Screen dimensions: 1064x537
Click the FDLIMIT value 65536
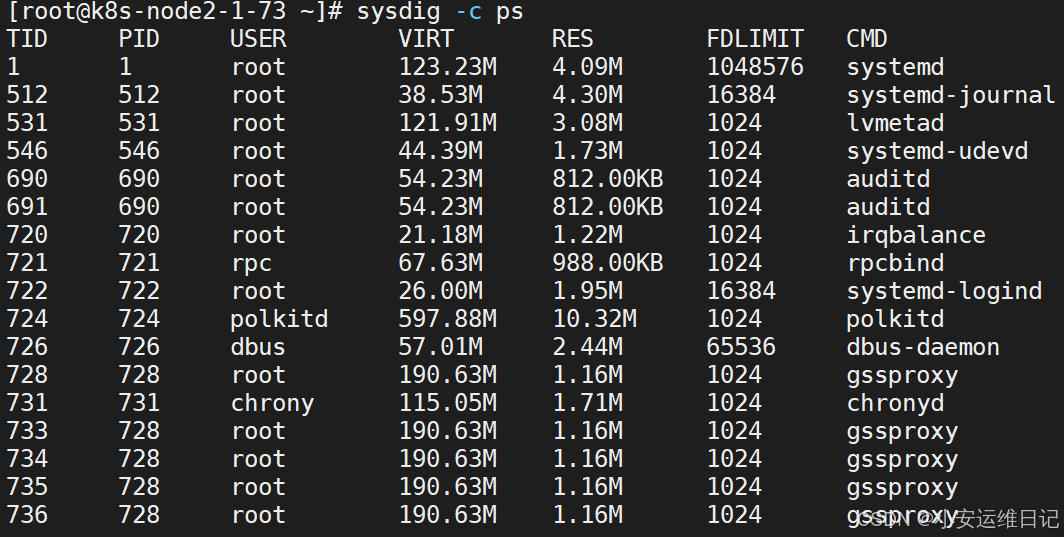[x=741, y=347]
